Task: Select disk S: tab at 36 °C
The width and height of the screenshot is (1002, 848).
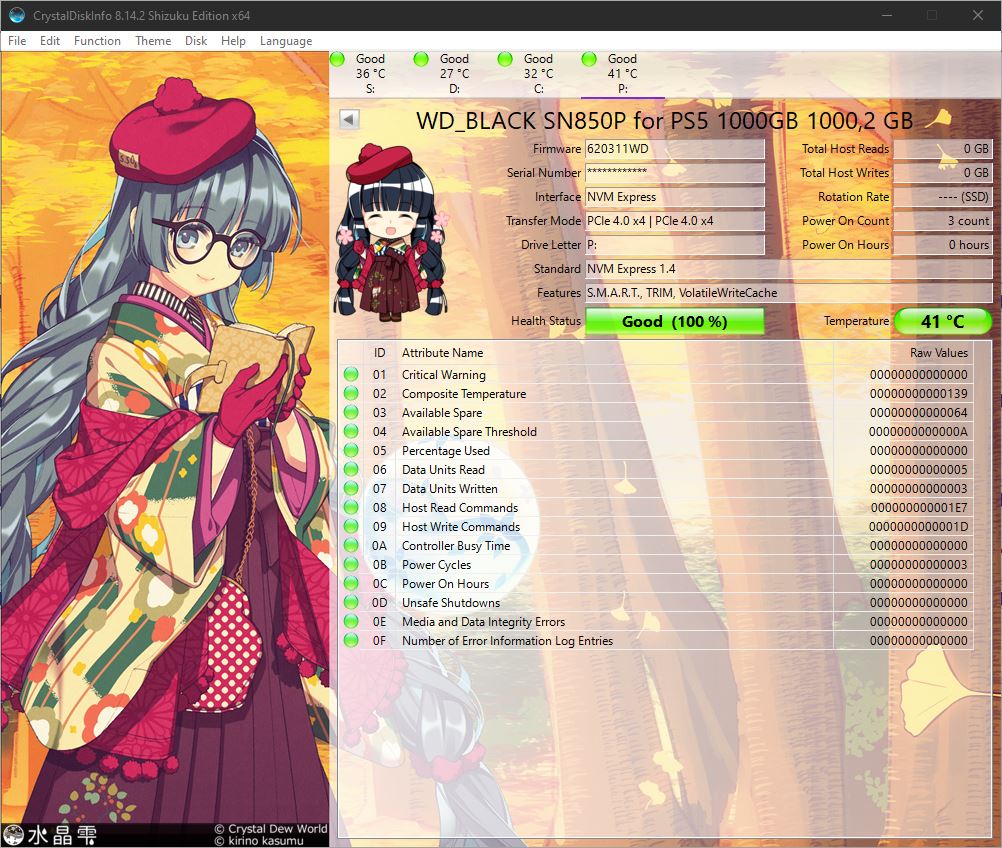Action: pyautogui.click(x=371, y=74)
